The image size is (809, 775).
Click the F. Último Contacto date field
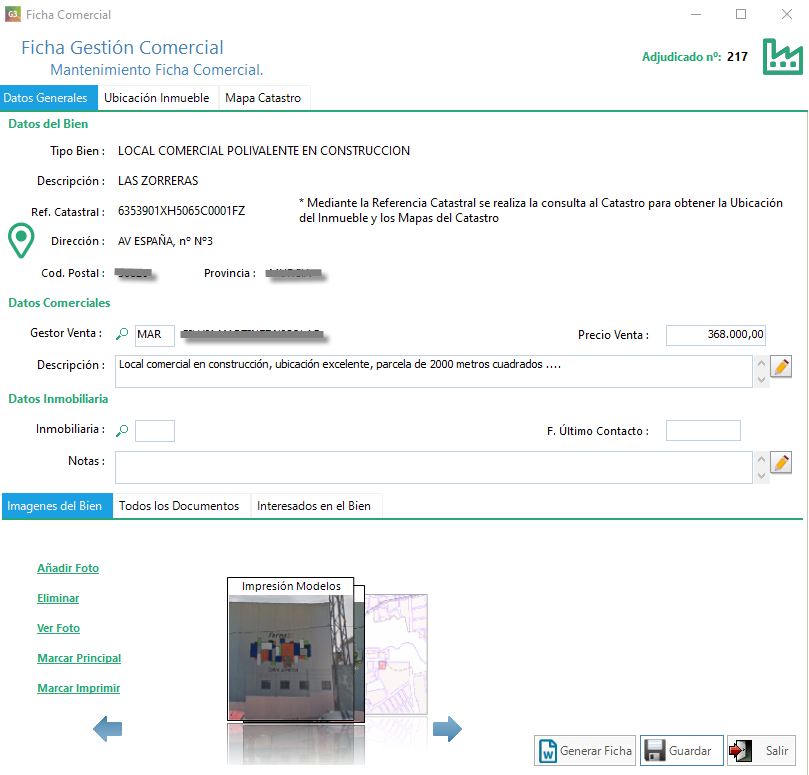coord(703,431)
